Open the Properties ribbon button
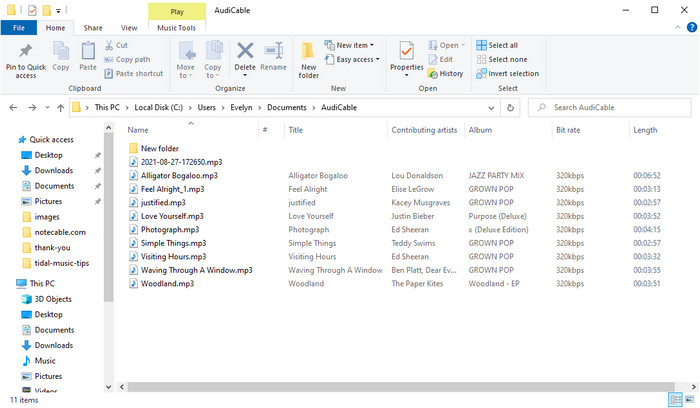Image resolution: width=700 pixels, height=408 pixels. [406, 58]
